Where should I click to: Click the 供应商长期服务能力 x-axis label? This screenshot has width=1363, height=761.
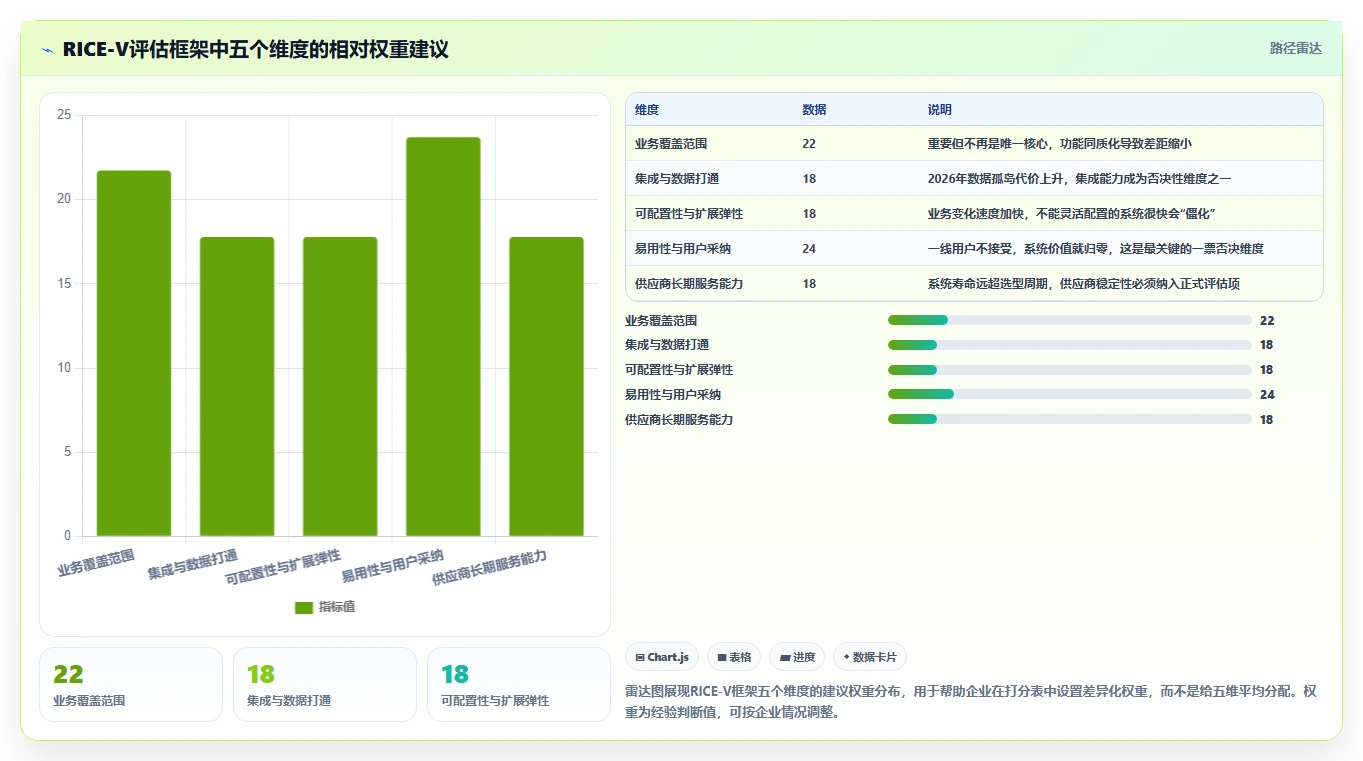click(x=489, y=568)
